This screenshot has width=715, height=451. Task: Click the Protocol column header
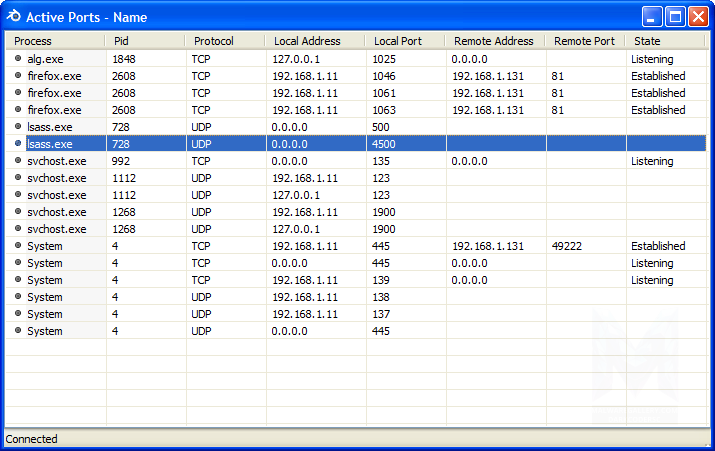pyautogui.click(x=224, y=41)
